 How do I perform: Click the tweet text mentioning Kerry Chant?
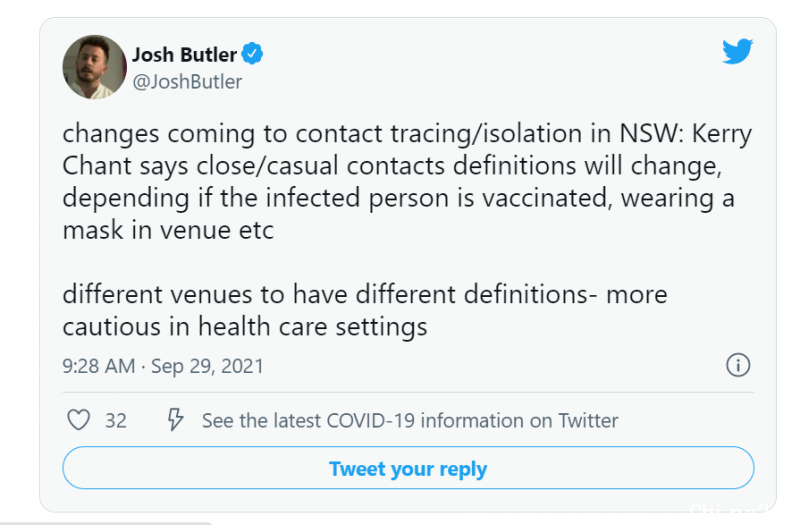tap(407, 182)
